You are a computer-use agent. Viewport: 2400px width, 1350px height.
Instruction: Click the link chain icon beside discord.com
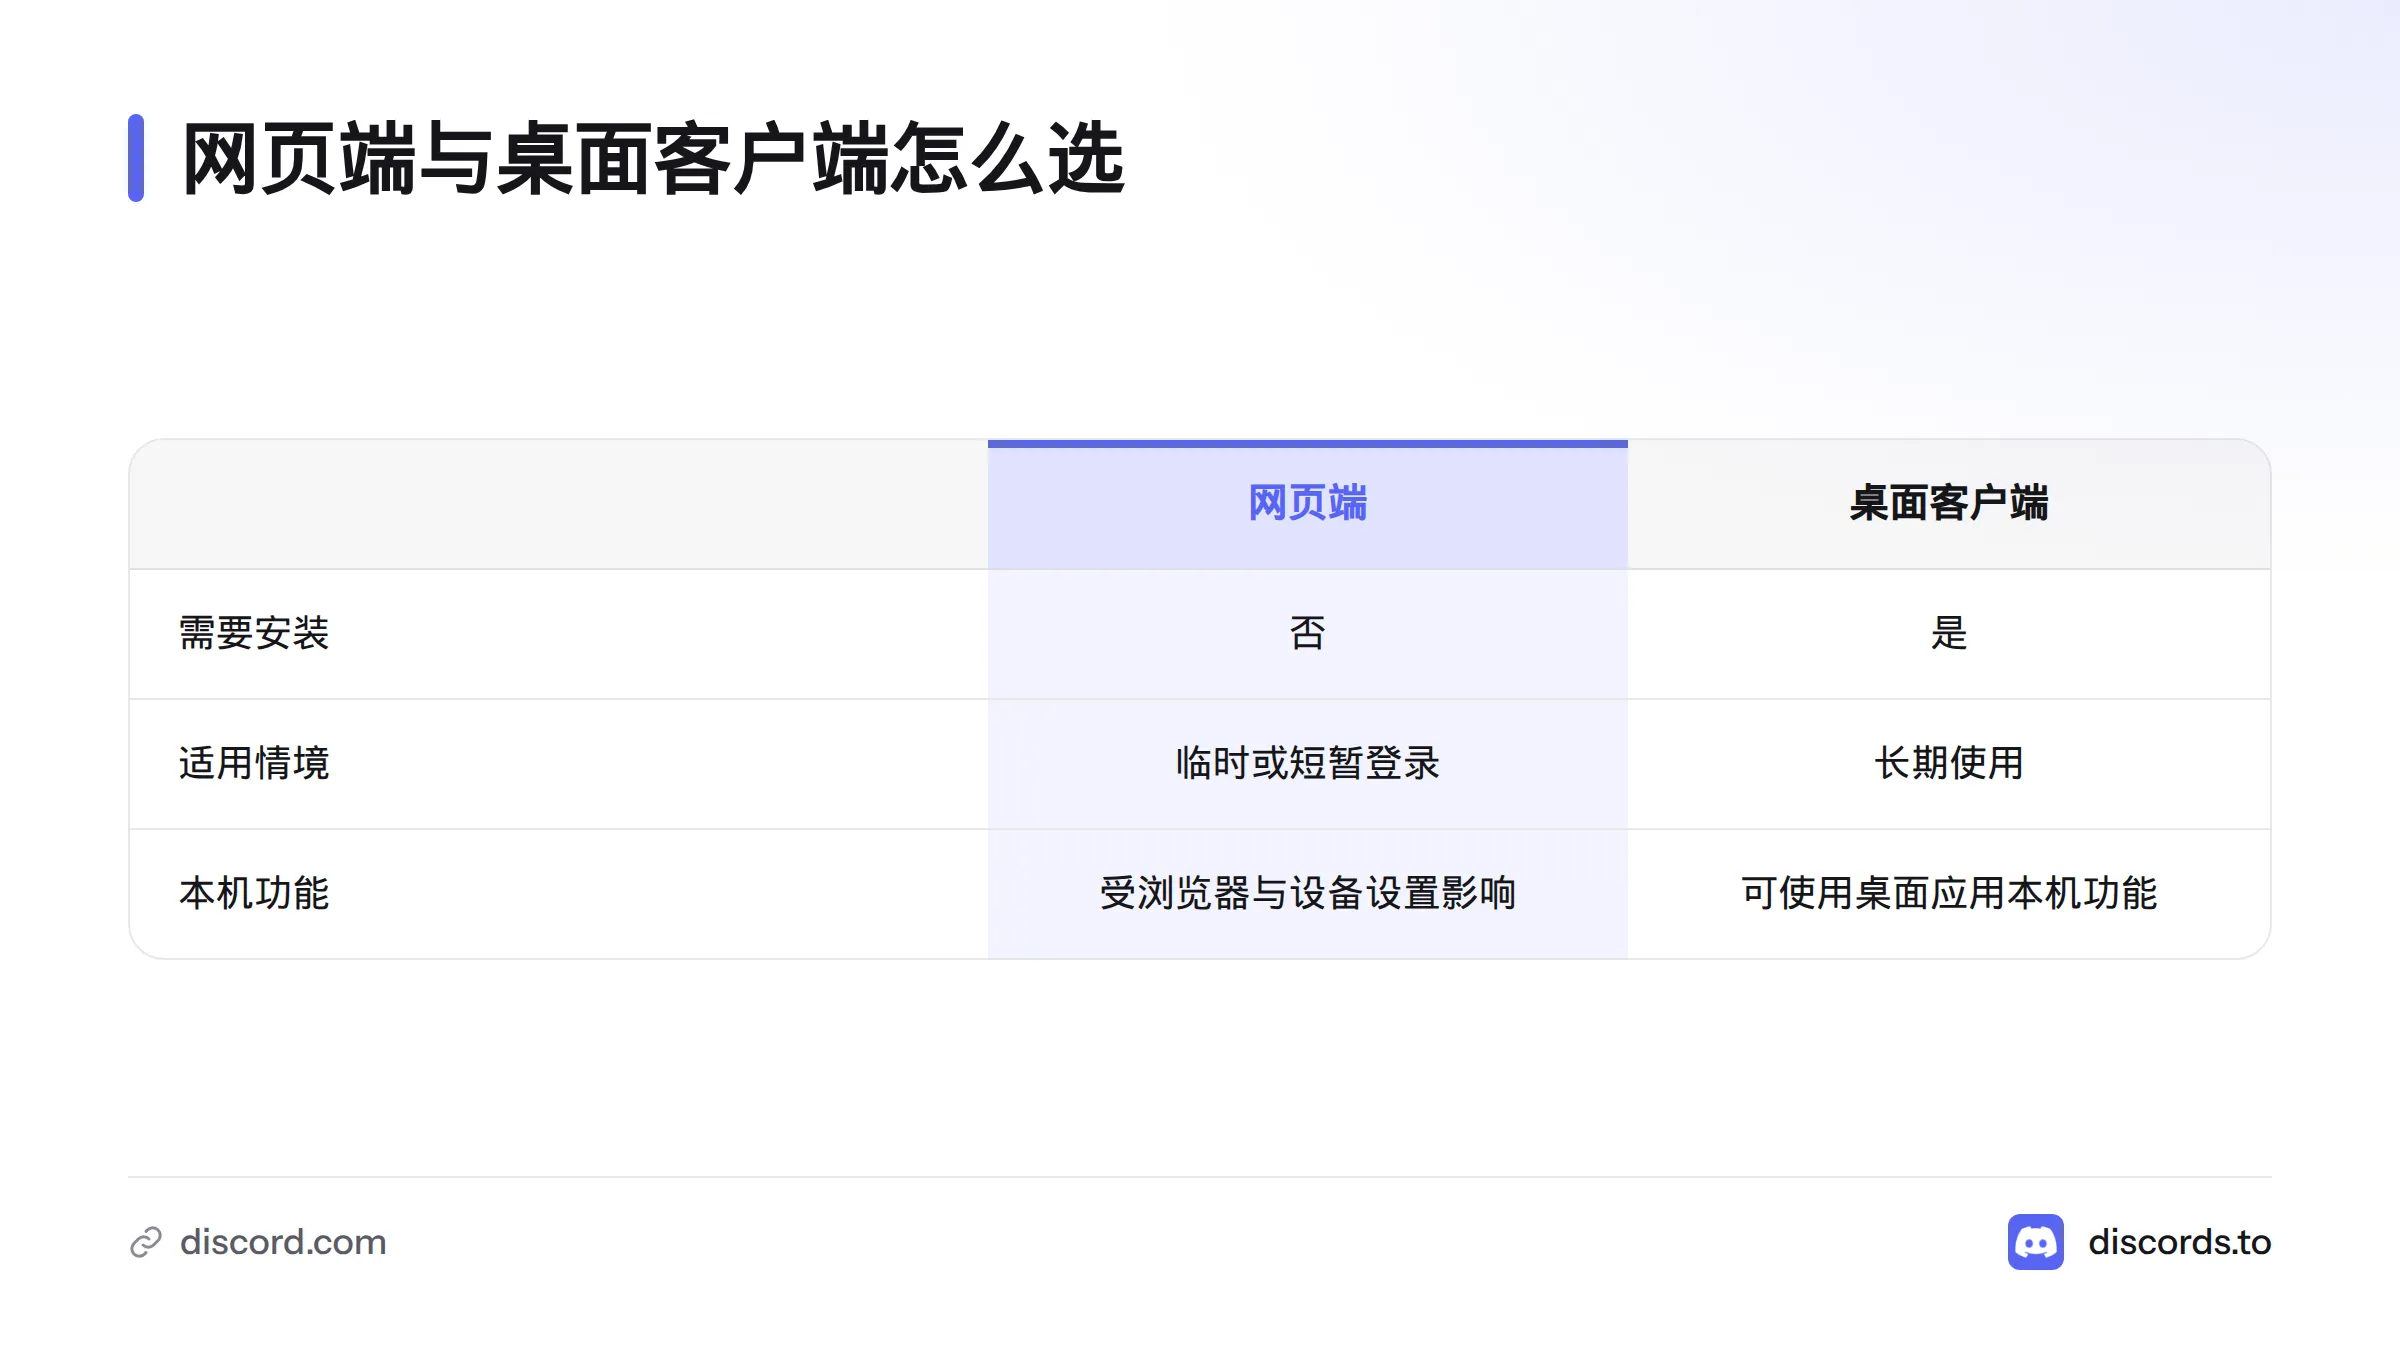[x=146, y=1242]
